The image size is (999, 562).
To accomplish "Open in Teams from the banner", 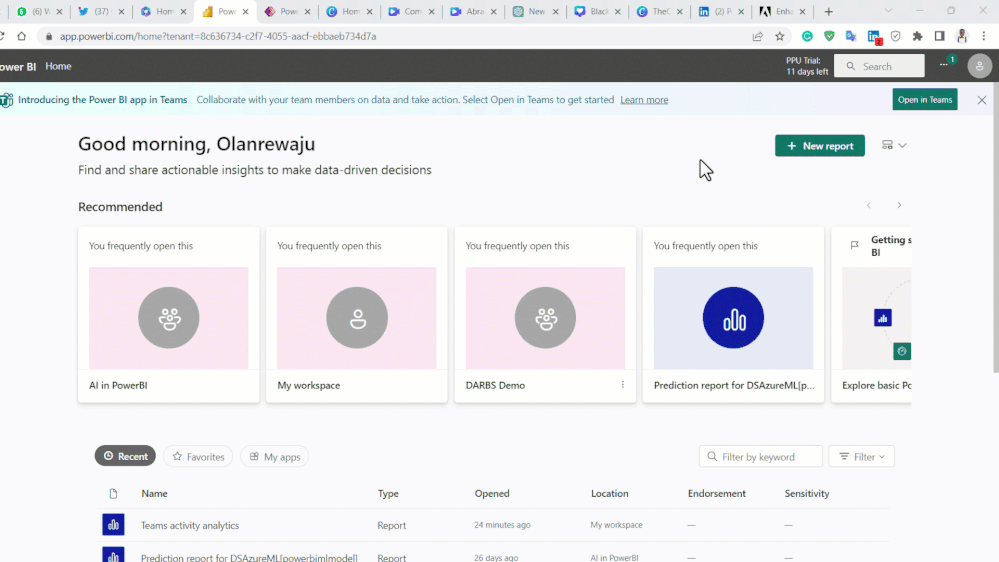I will point(924,99).
